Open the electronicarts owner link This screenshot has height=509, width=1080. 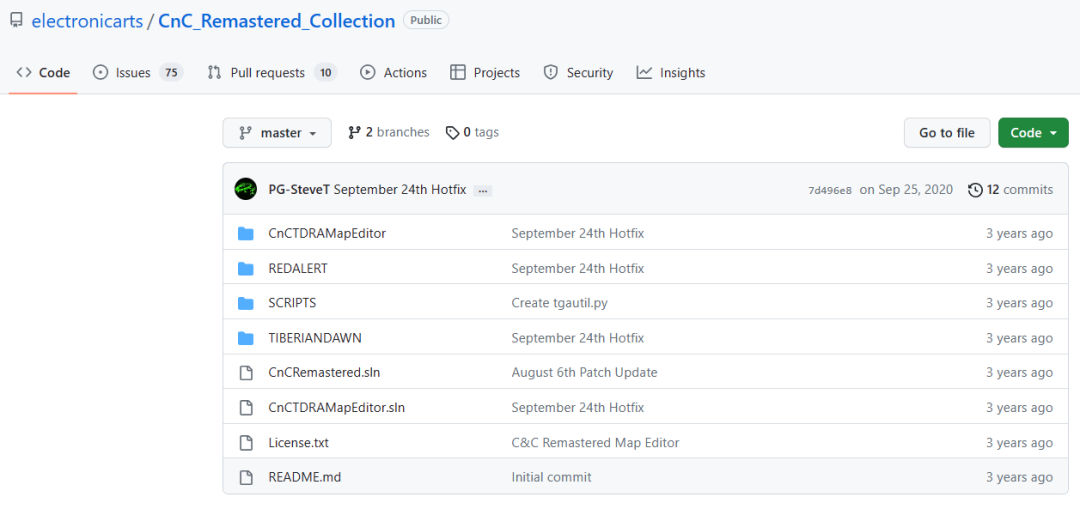(x=87, y=21)
